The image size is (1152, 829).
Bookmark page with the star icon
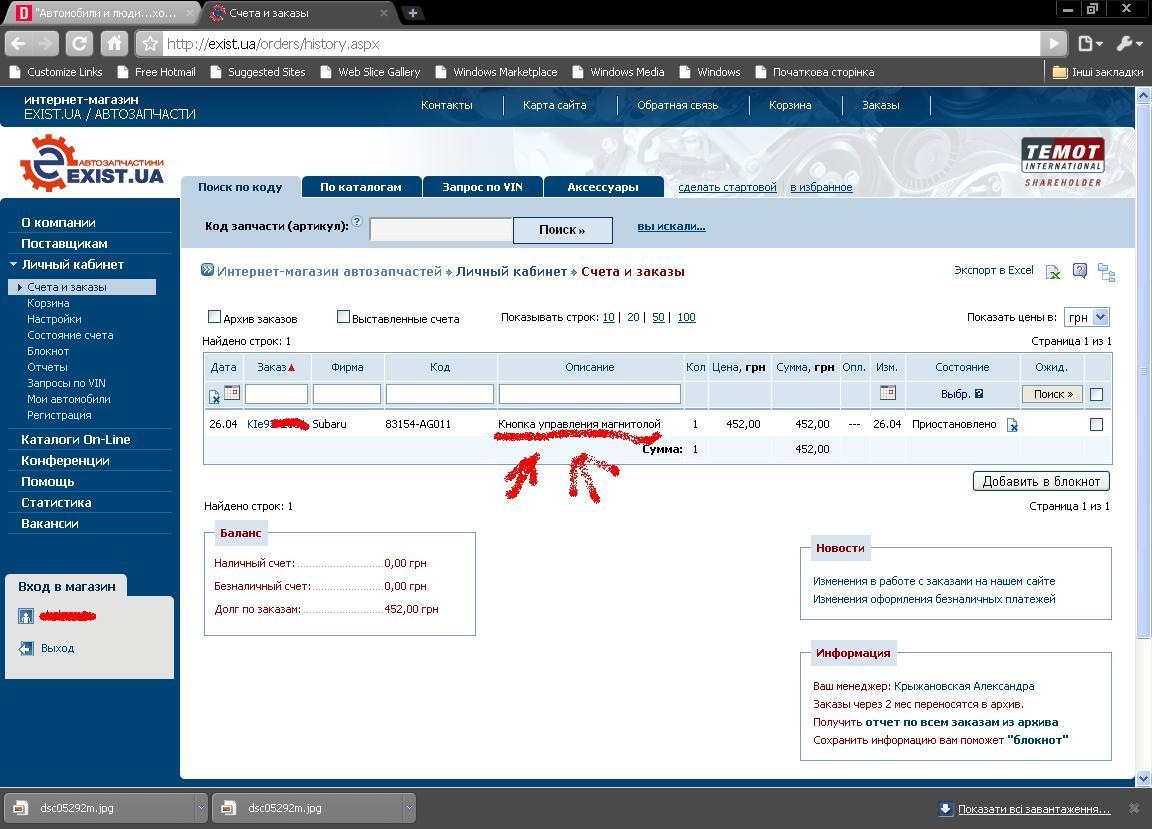(x=150, y=43)
